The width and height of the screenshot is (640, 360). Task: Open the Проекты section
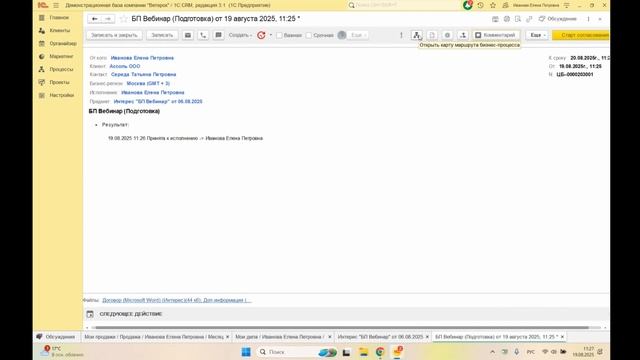(x=59, y=82)
